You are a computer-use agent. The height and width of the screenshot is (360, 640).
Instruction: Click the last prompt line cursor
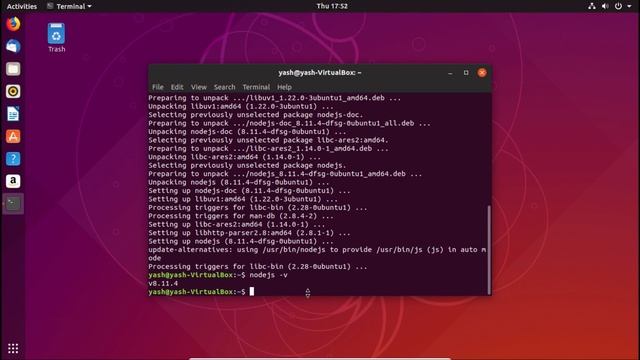(x=252, y=291)
